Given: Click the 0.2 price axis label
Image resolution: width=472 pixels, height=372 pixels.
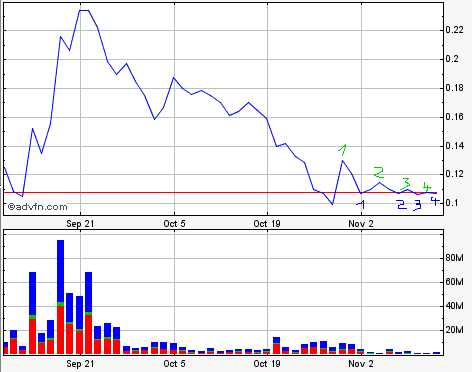Looking at the screenshot, I should [x=452, y=59].
